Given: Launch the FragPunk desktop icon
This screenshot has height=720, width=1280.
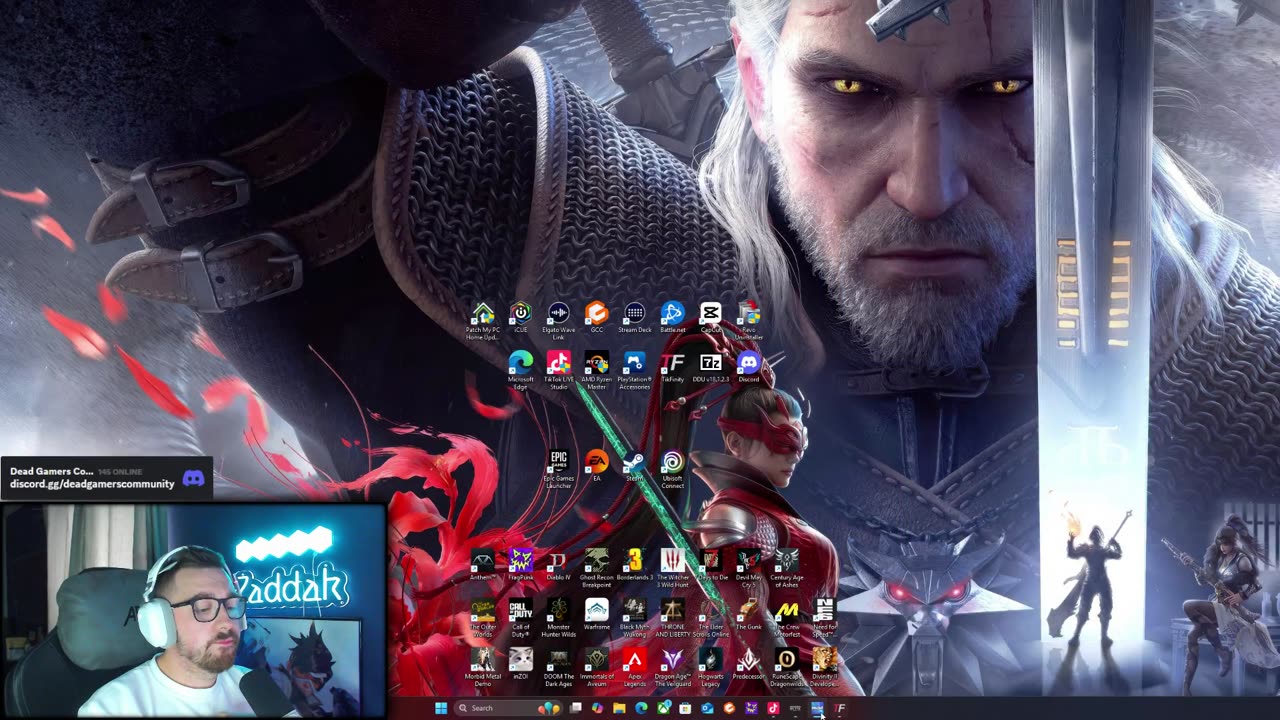Looking at the screenshot, I should pyautogui.click(x=520, y=565).
